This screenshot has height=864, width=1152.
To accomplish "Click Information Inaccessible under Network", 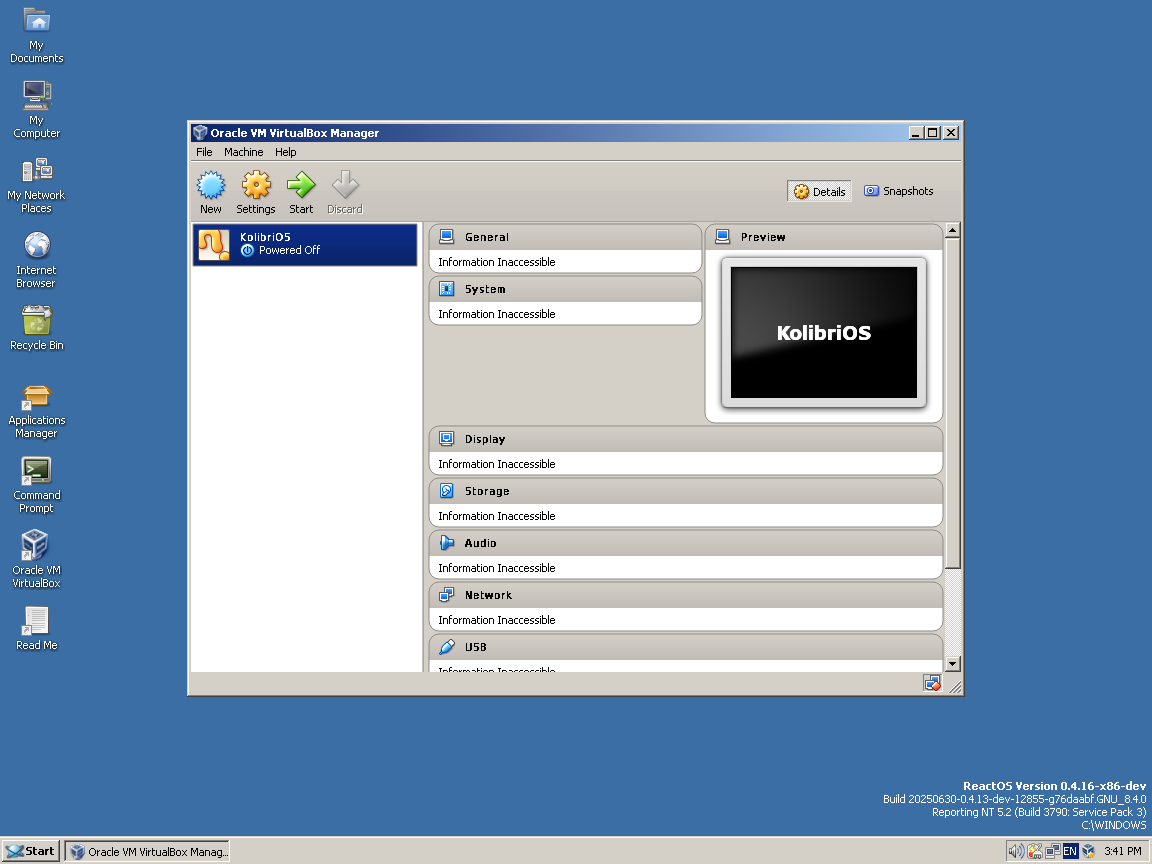I will click(497, 620).
